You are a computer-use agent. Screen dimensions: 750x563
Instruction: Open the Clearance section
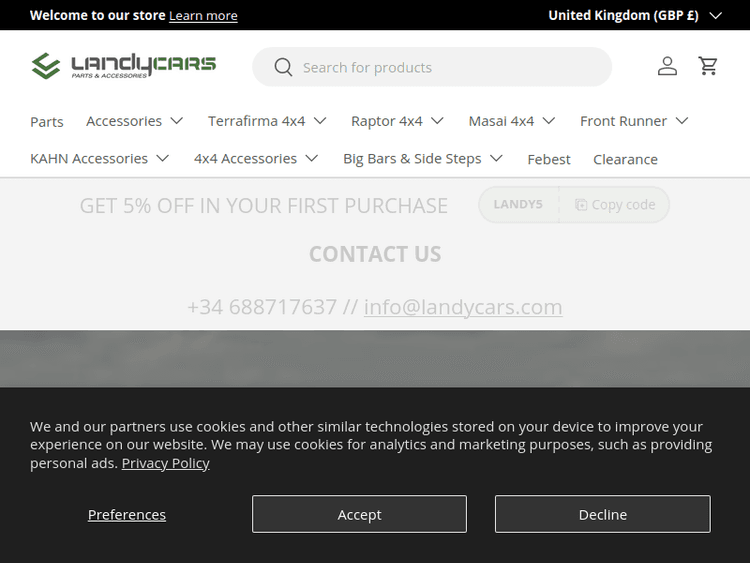[x=625, y=160]
